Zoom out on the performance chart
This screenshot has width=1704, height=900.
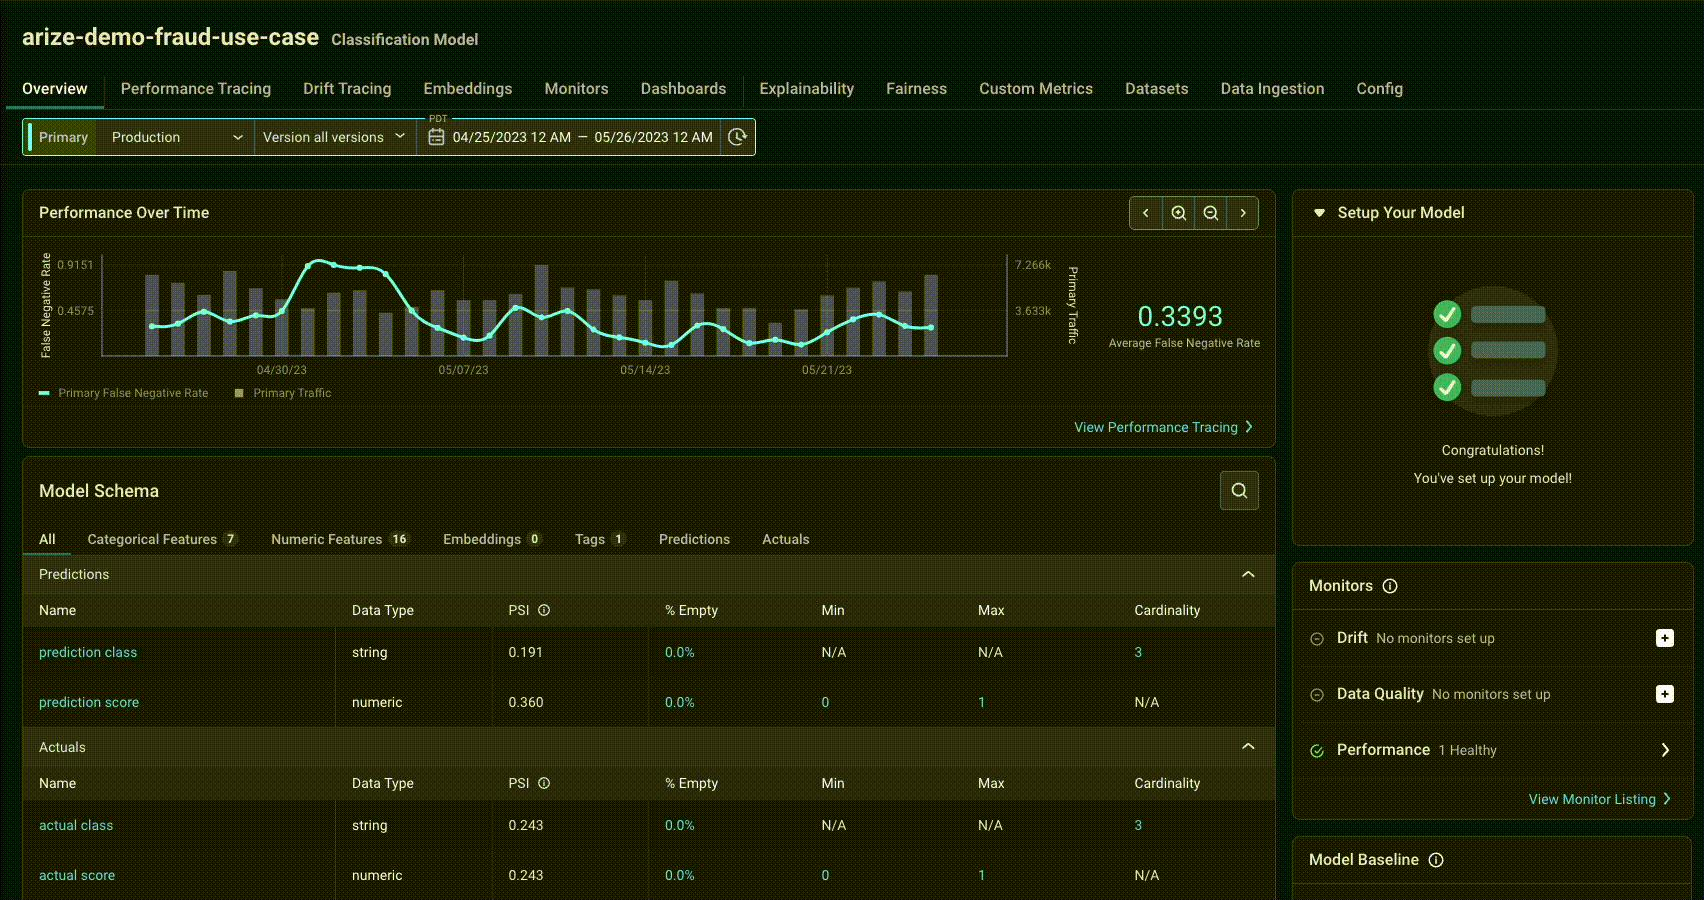[x=1211, y=213]
